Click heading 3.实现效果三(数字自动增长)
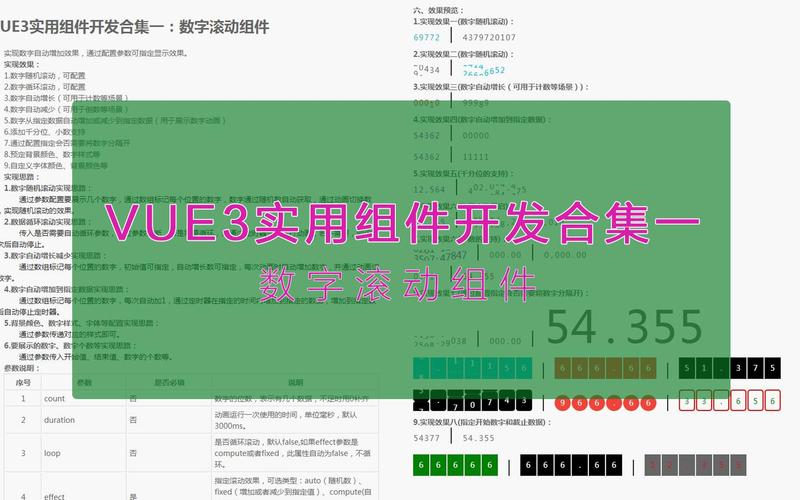 (x=501, y=87)
